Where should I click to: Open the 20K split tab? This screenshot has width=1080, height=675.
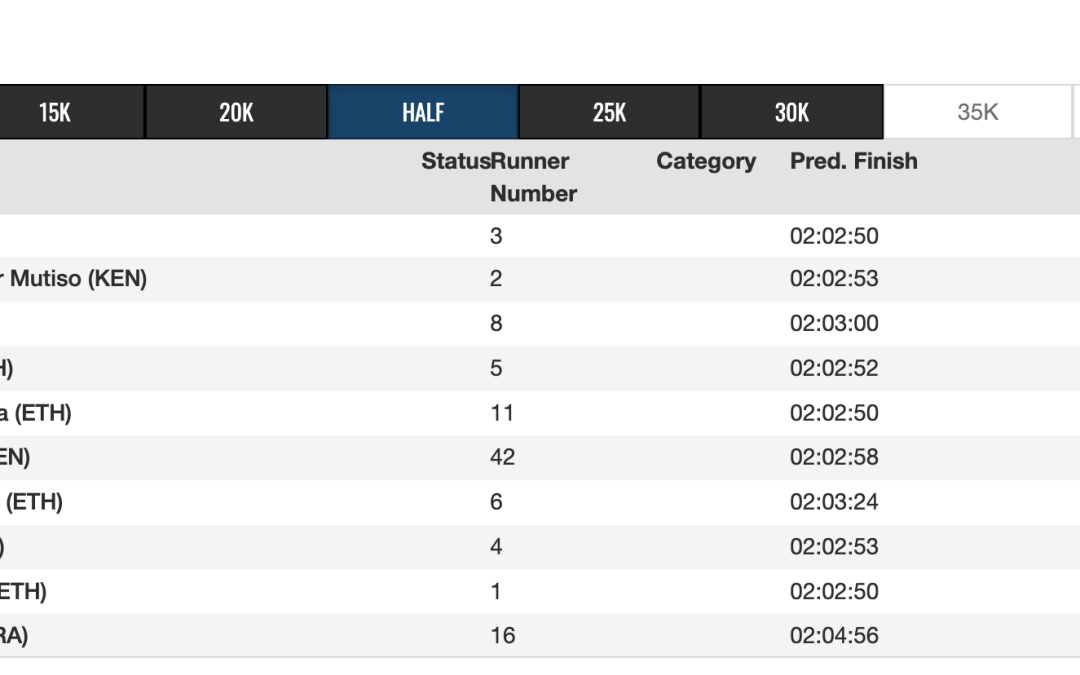236,112
